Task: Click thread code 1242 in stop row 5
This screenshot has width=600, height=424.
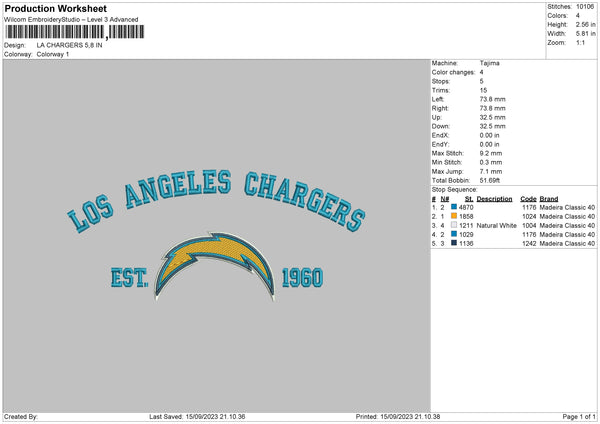Action: click(x=529, y=243)
